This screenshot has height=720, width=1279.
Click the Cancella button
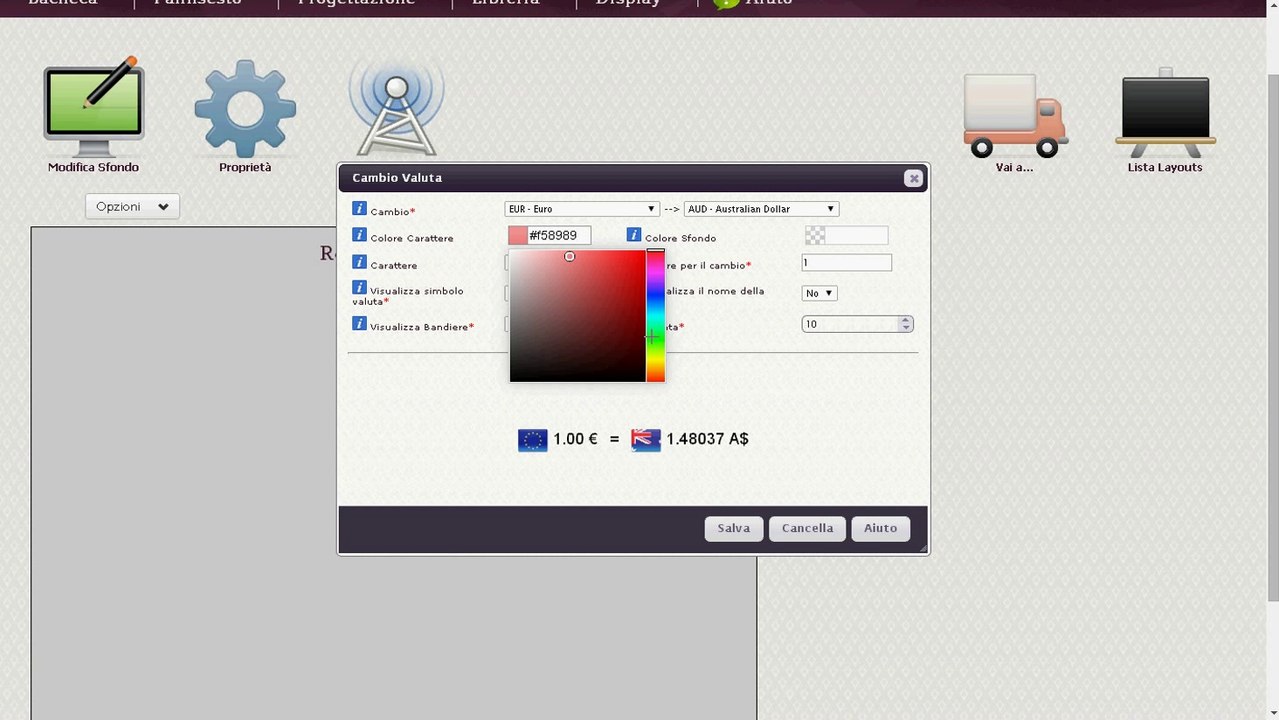[x=807, y=528]
